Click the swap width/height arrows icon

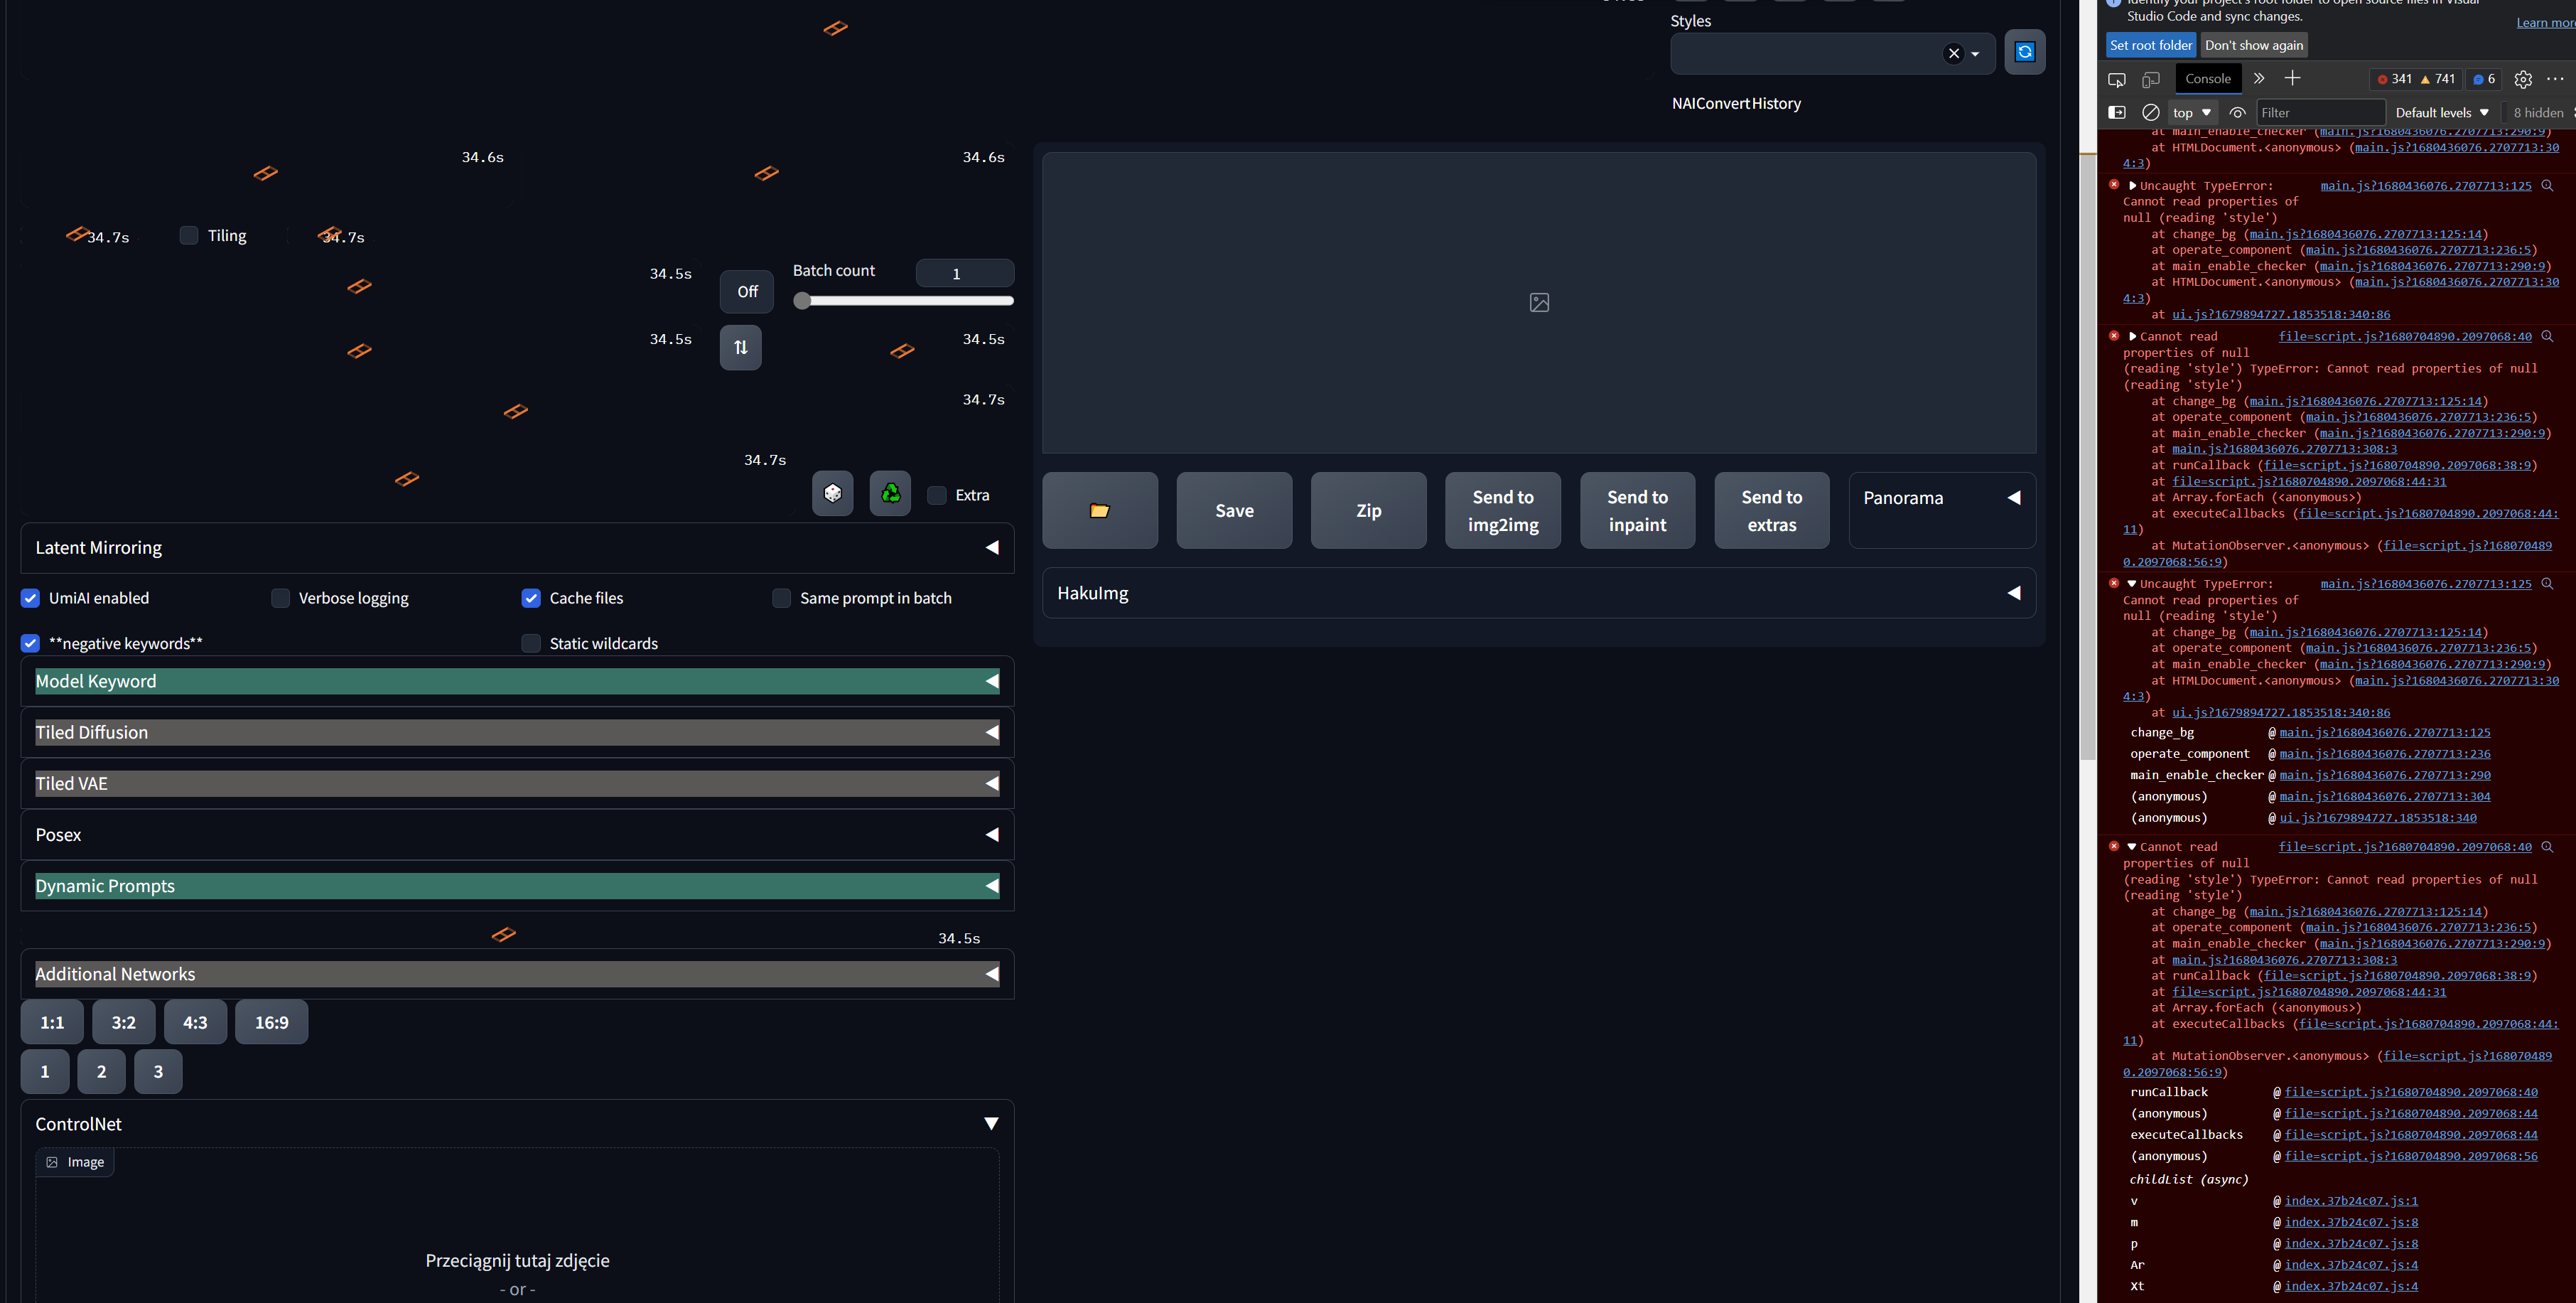[740, 347]
